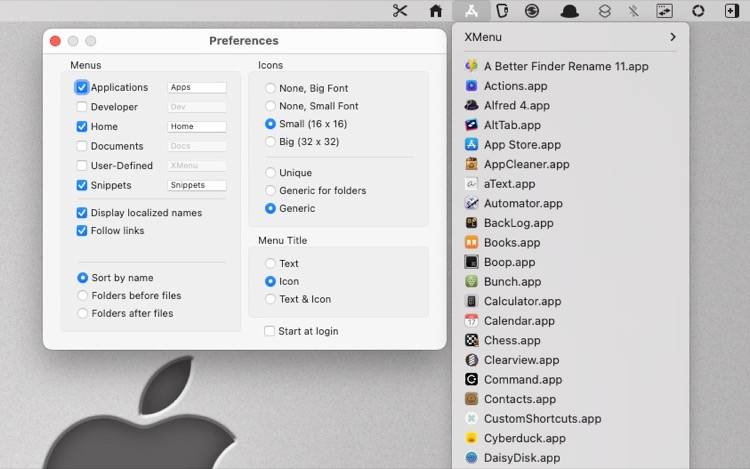Click the Books.app orange icon
This screenshot has width=750, height=469.
(471, 242)
